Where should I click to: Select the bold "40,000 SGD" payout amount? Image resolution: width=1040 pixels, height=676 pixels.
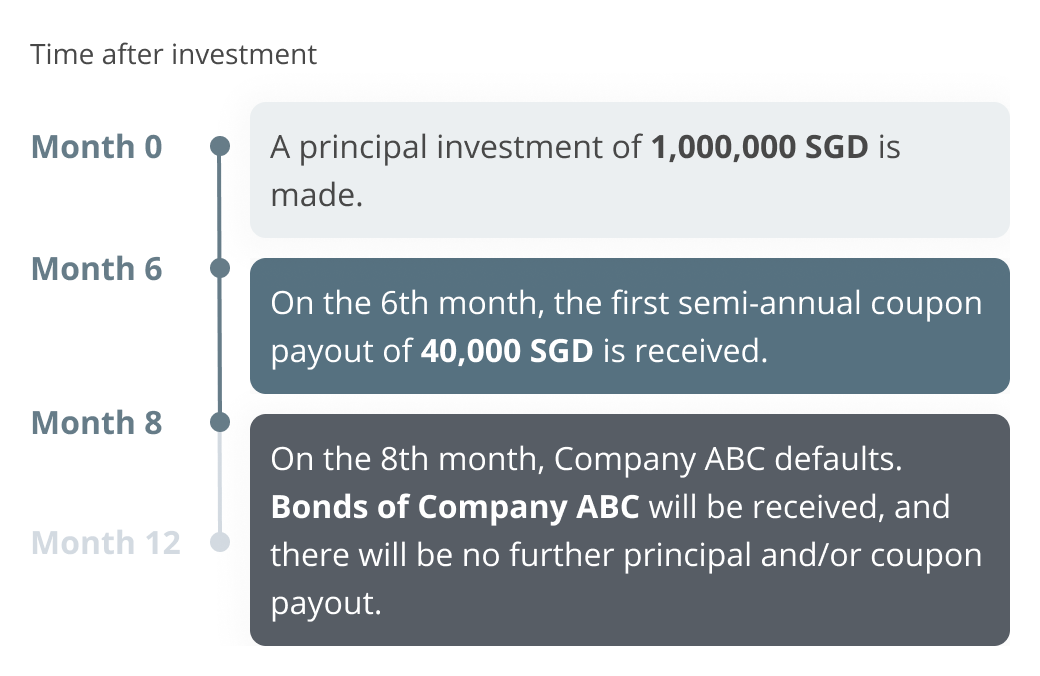pyautogui.click(x=506, y=352)
